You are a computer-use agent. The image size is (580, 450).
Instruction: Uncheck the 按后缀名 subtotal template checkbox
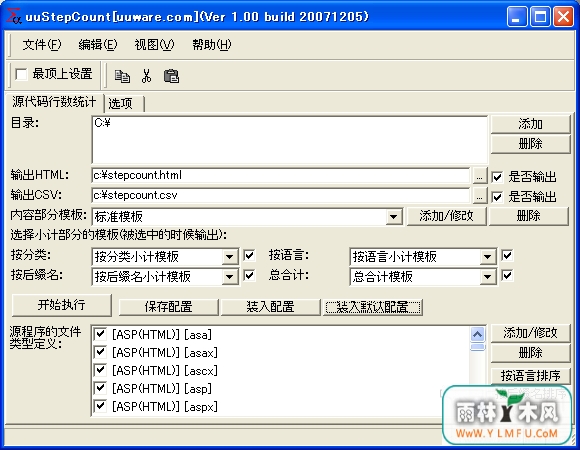click(x=249, y=275)
